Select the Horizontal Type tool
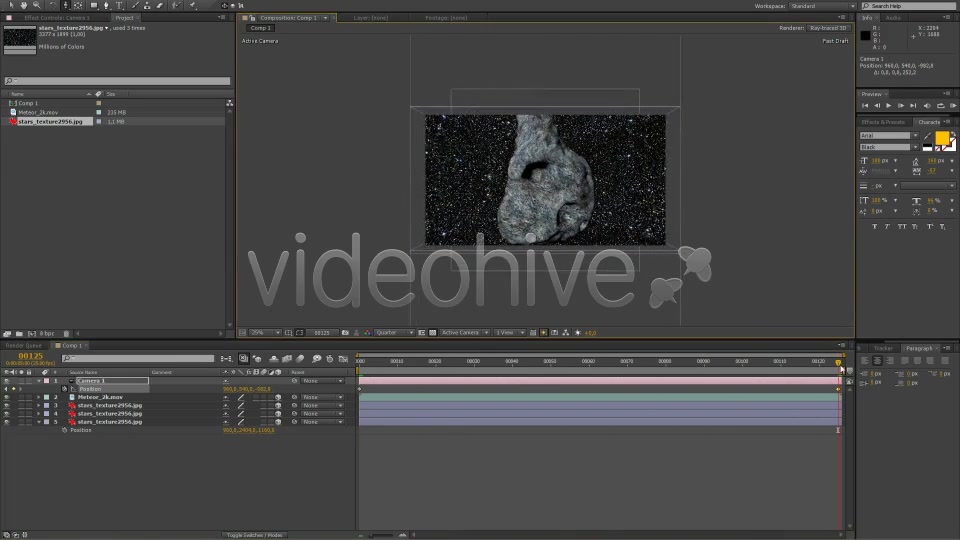Screen dimensions: 960x540 pos(119,5)
